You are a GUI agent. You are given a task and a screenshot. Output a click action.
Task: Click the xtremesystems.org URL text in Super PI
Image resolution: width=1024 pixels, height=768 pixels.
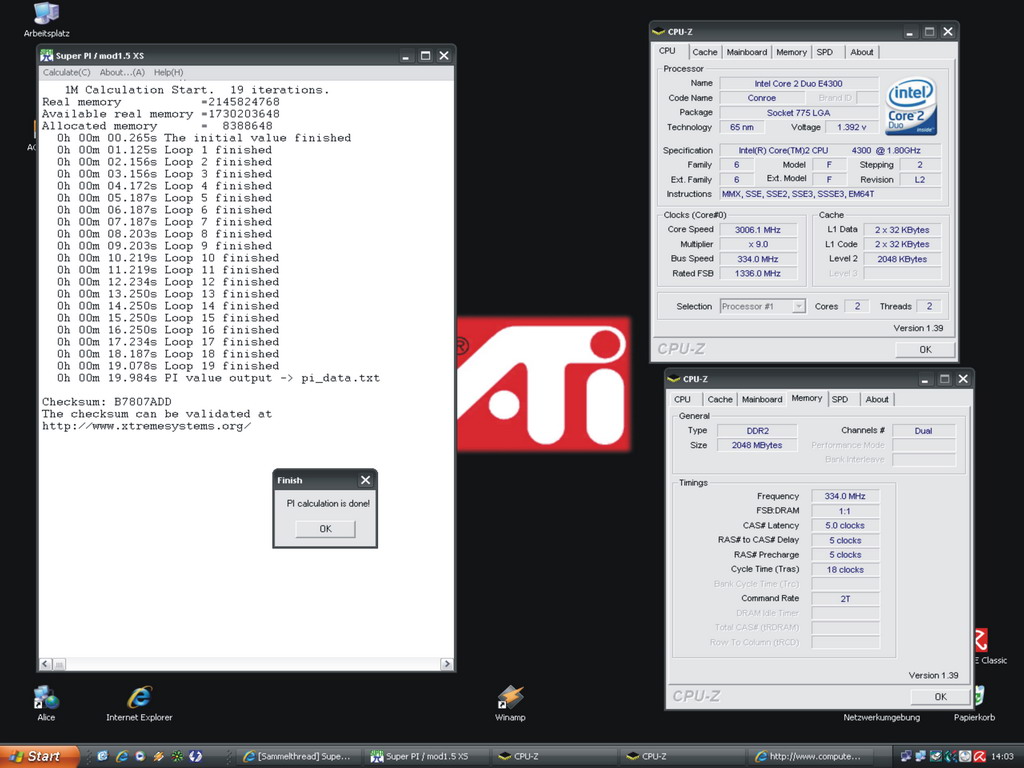pyautogui.click(x=146, y=426)
